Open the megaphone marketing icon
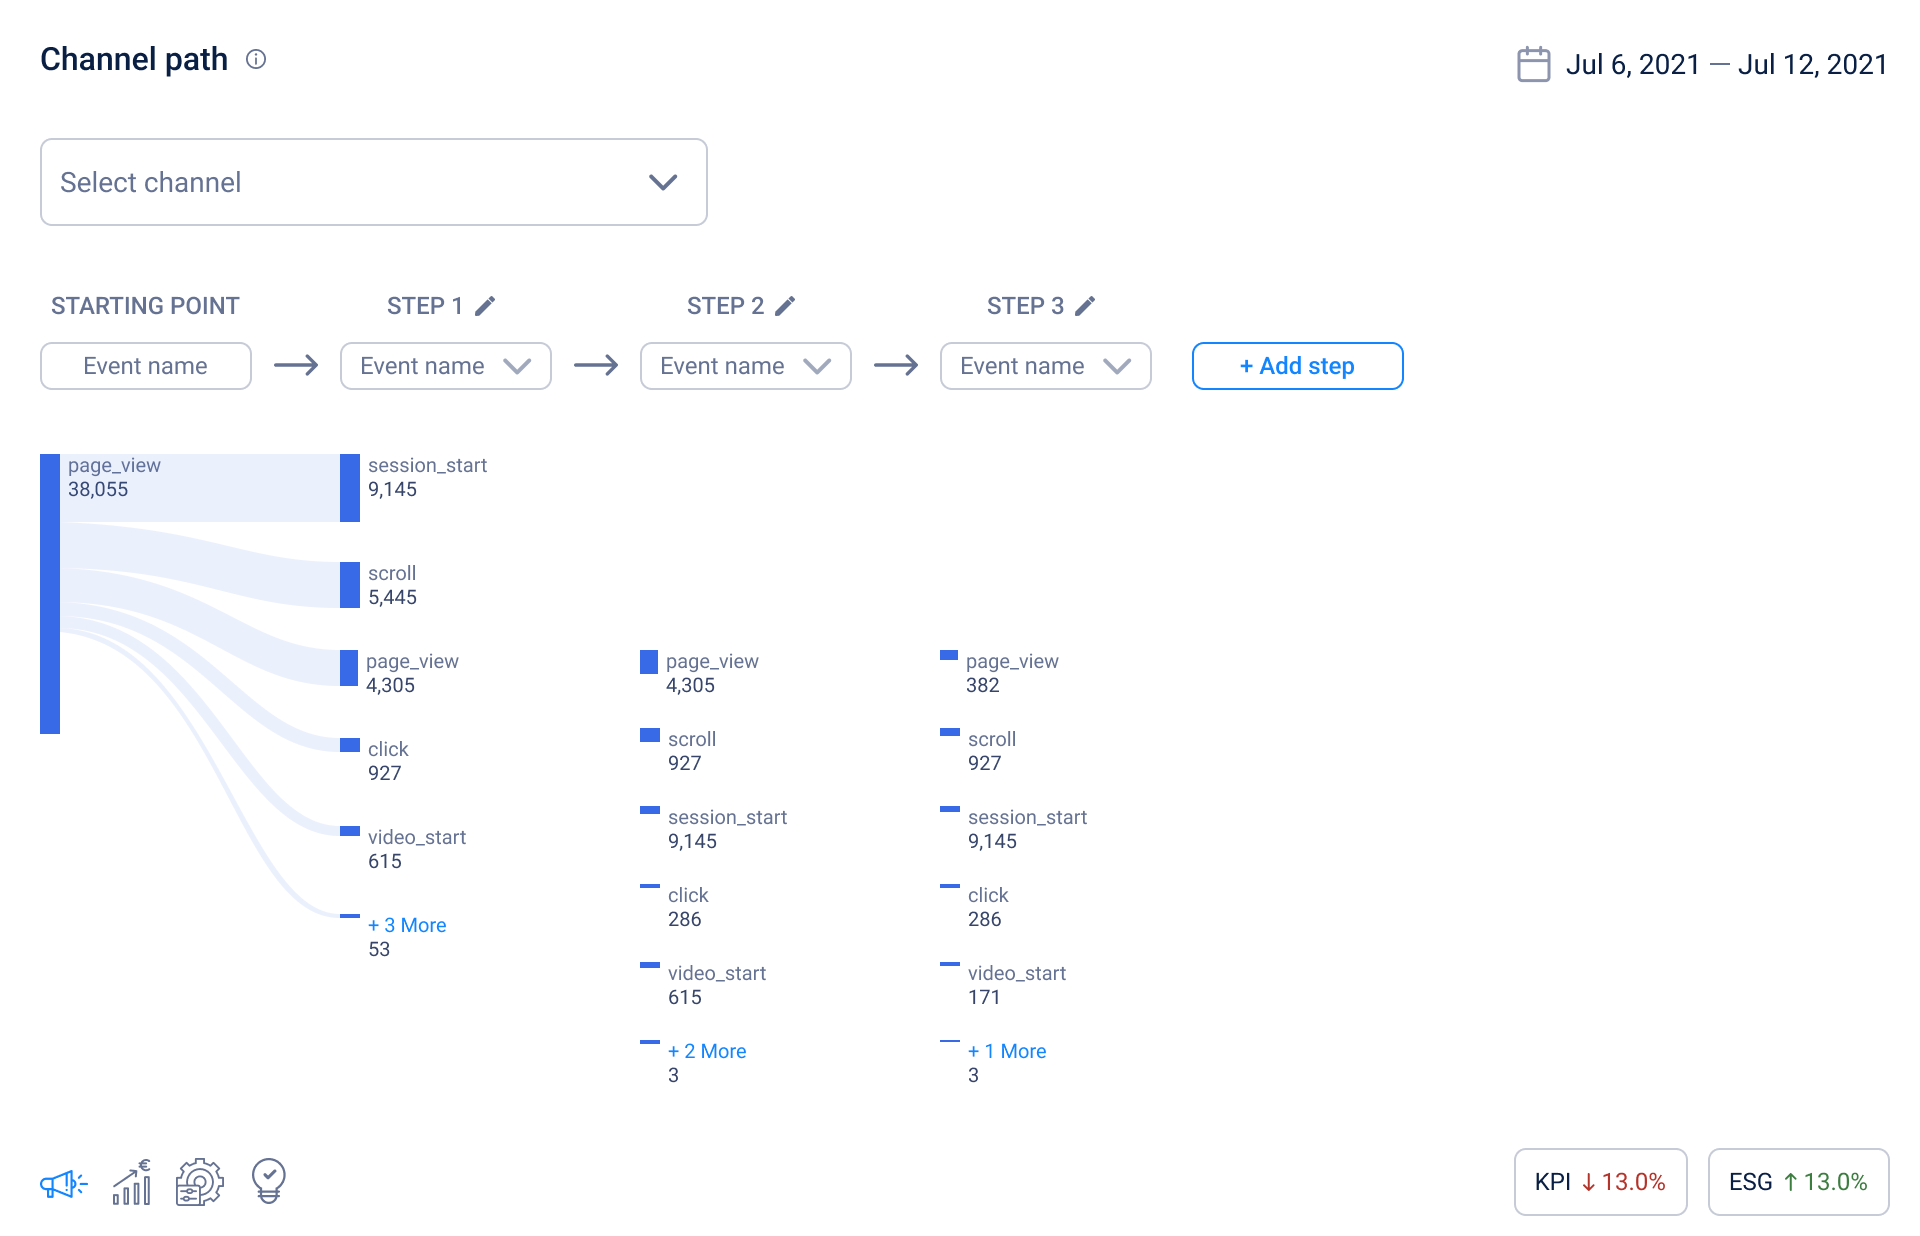This screenshot has width=1920, height=1236. point(63,1184)
